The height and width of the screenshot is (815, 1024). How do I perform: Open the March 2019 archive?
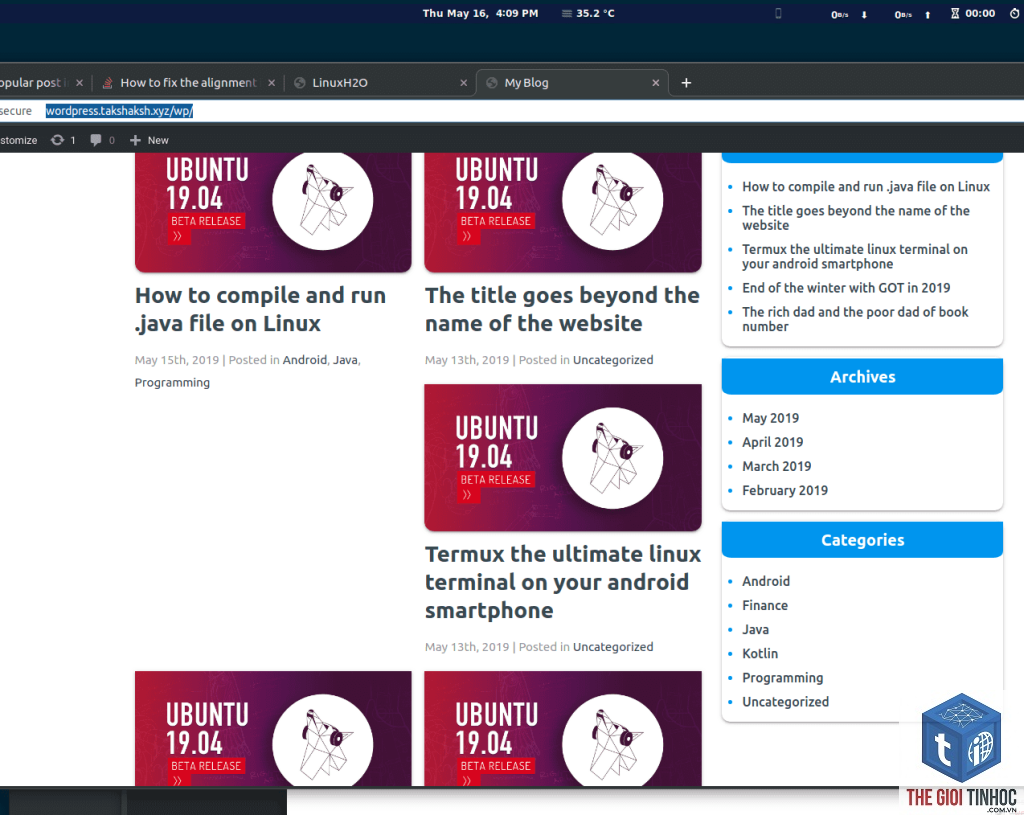pos(776,466)
